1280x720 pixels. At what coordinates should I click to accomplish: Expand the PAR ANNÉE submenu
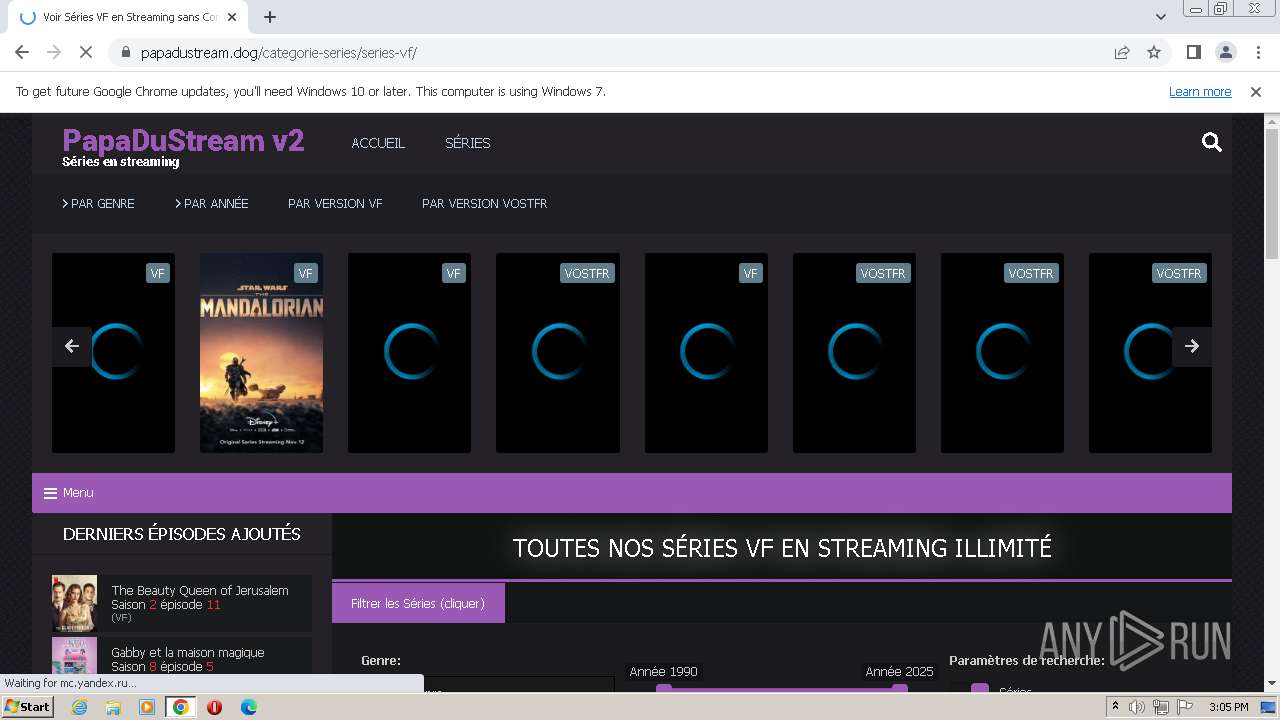pyautogui.click(x=212, y=203)
